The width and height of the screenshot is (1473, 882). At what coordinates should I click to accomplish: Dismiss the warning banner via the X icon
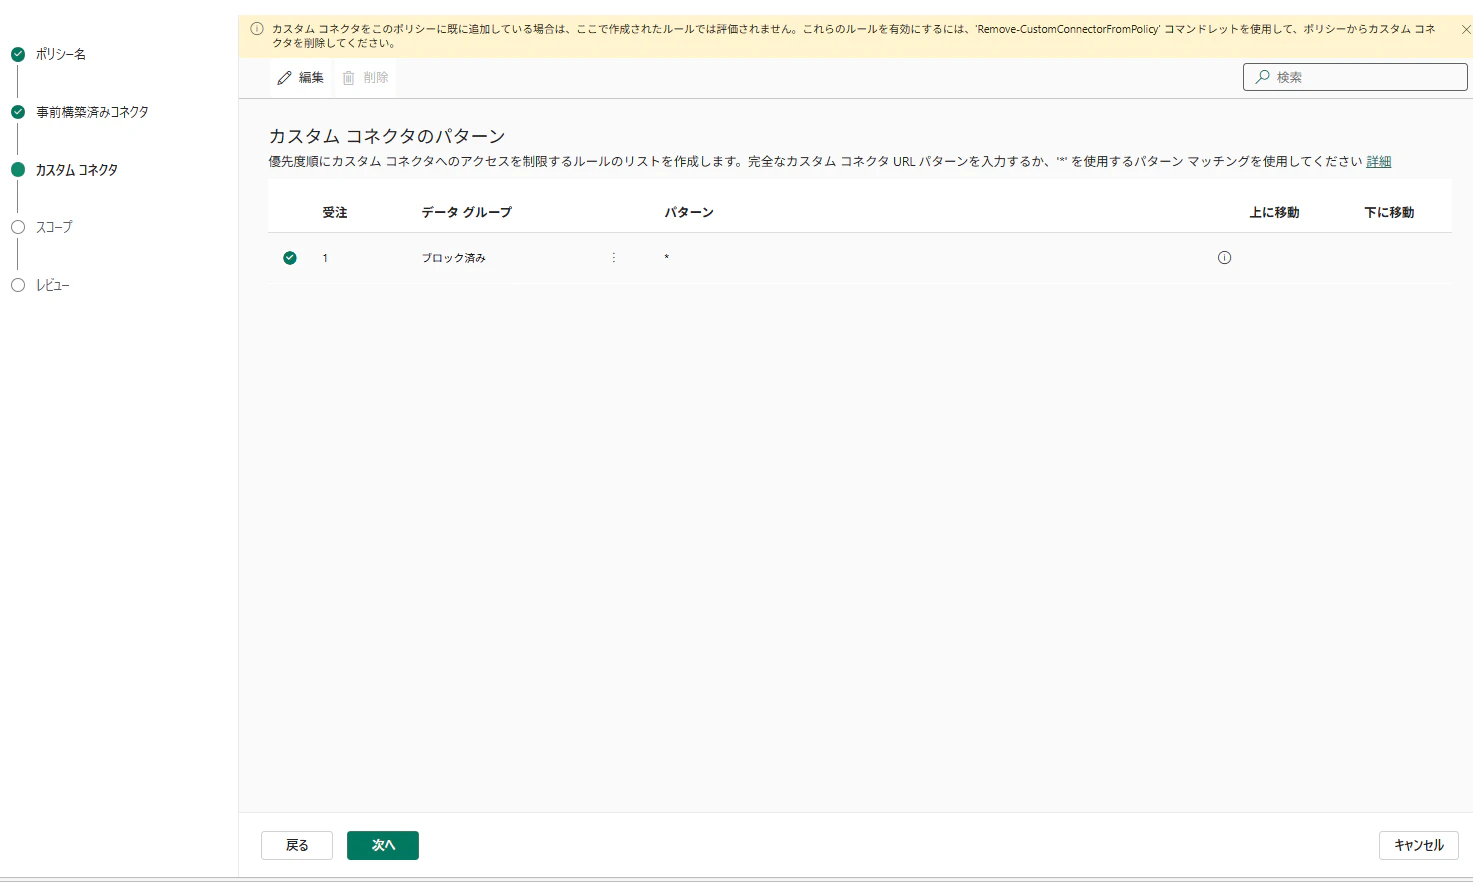(x=1465, y=29)
